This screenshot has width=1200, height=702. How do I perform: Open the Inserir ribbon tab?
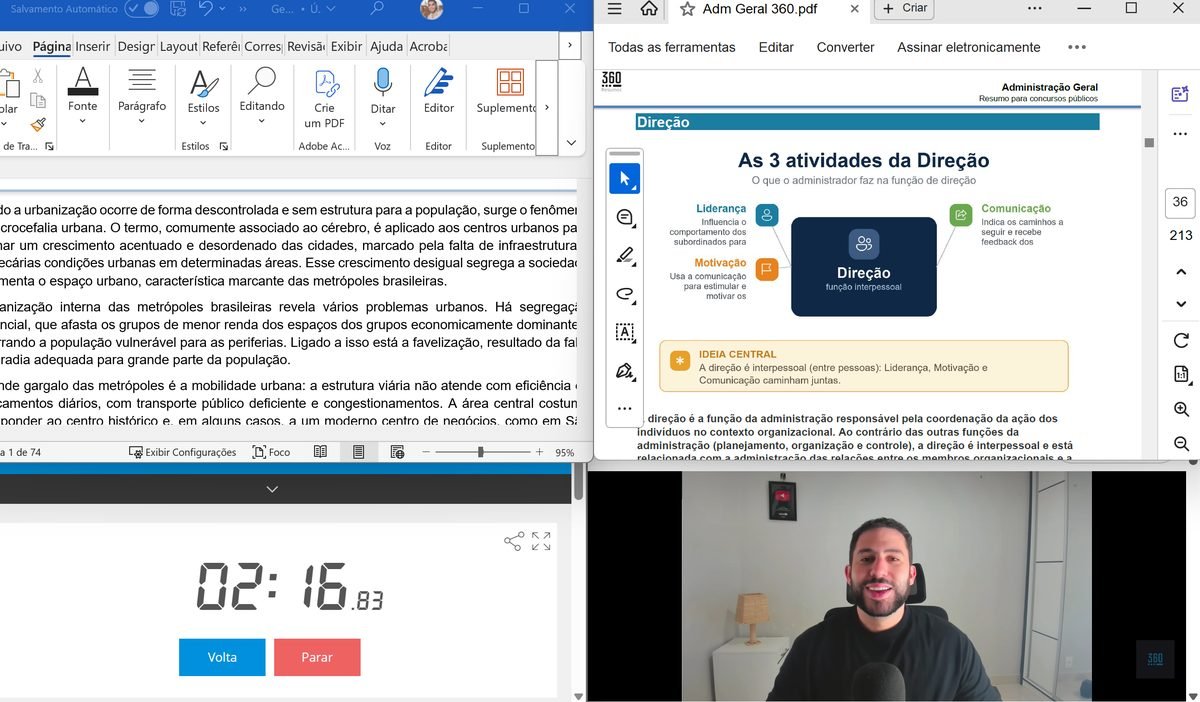[93, 46]
